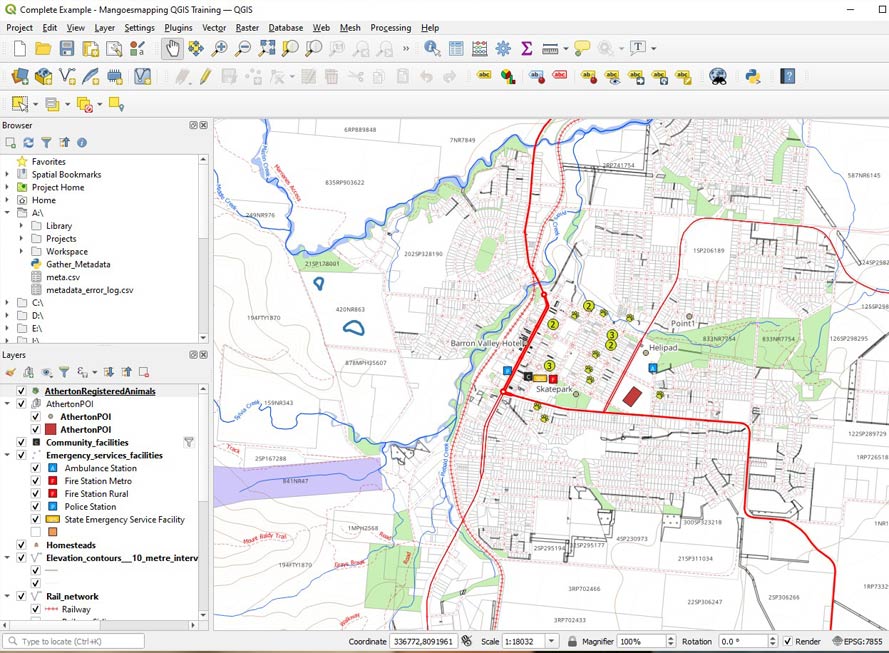Click the Zoom In magnifier tool
This screenshot has width=889, height=653.
coord(219,49)
